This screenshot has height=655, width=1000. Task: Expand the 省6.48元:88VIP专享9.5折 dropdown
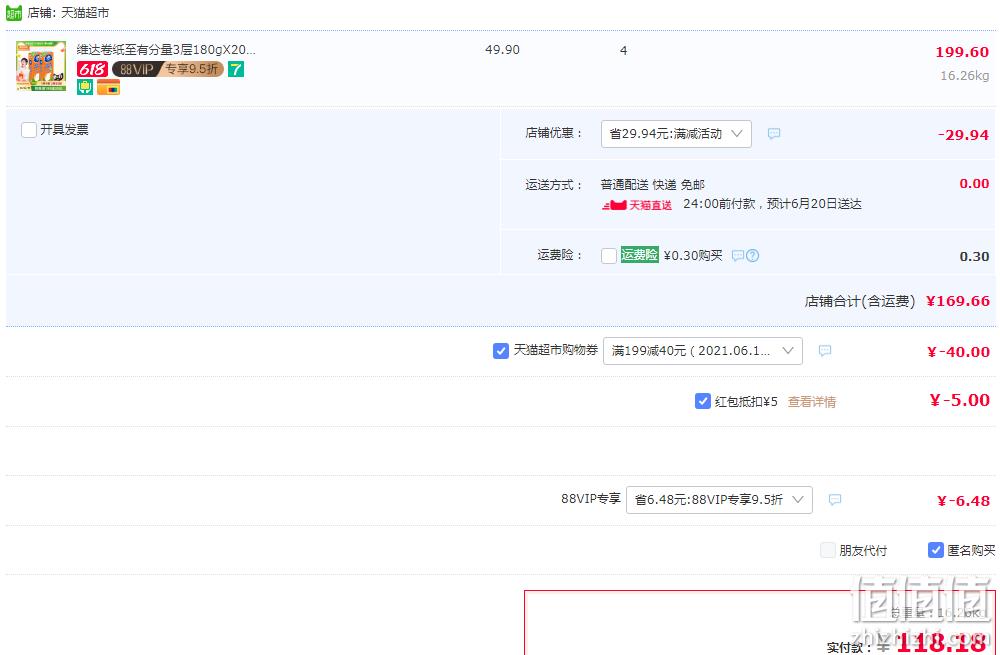point(719,500)
